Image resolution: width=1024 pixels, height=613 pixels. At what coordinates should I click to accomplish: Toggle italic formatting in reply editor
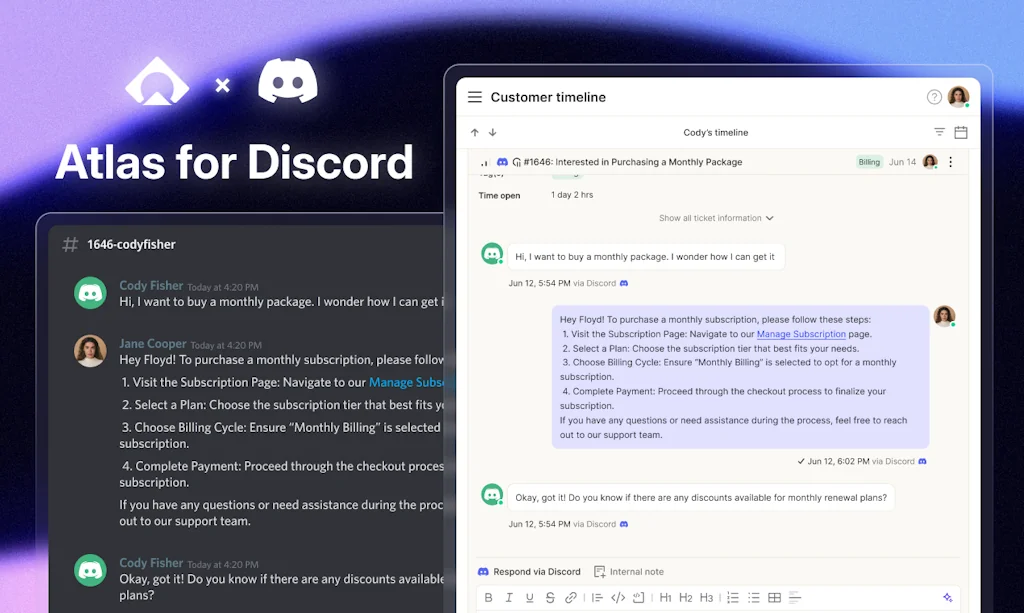[x=509, y=598]
